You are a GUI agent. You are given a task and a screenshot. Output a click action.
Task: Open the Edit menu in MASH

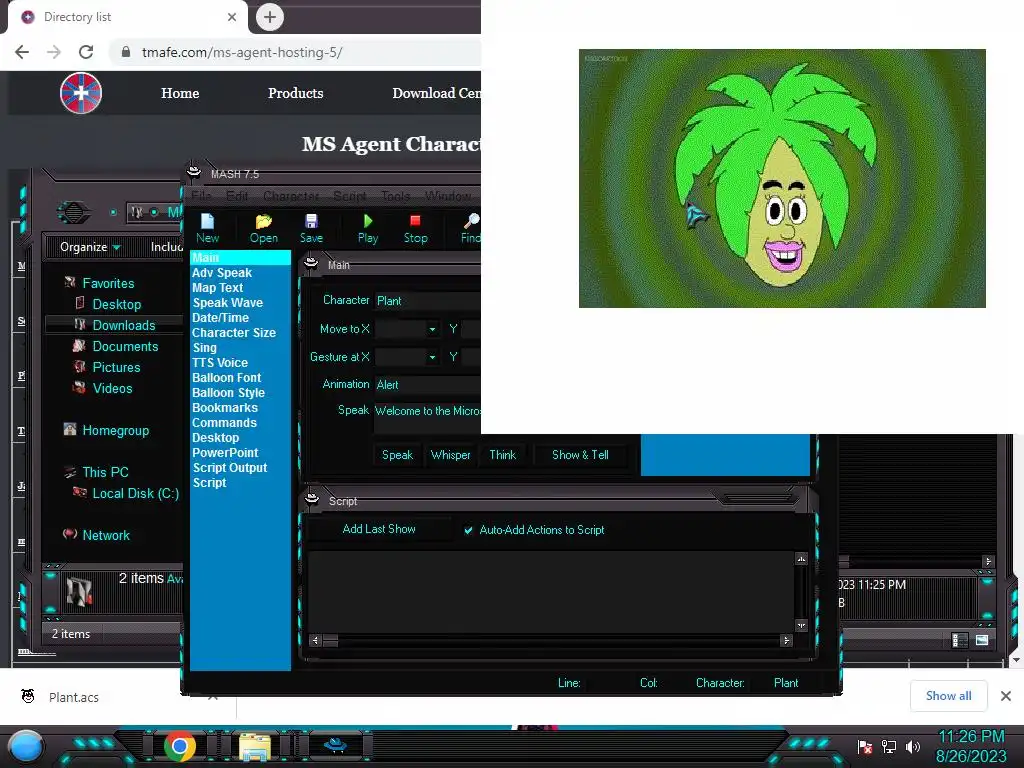point(236,195)
